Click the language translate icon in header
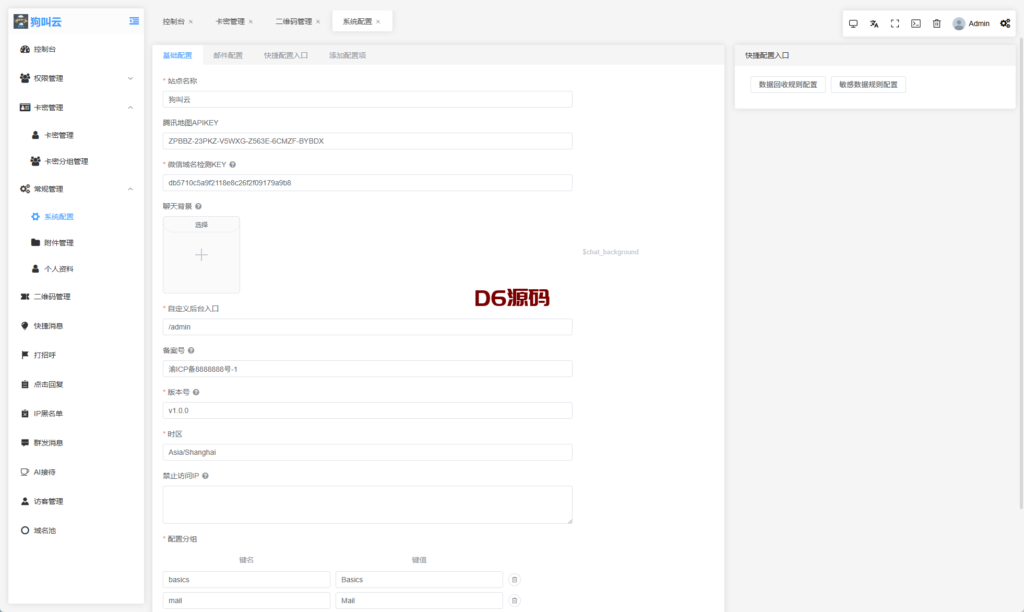Image resolution: width=1024 pixels, height=612 pixels. [x=874, y=23]
